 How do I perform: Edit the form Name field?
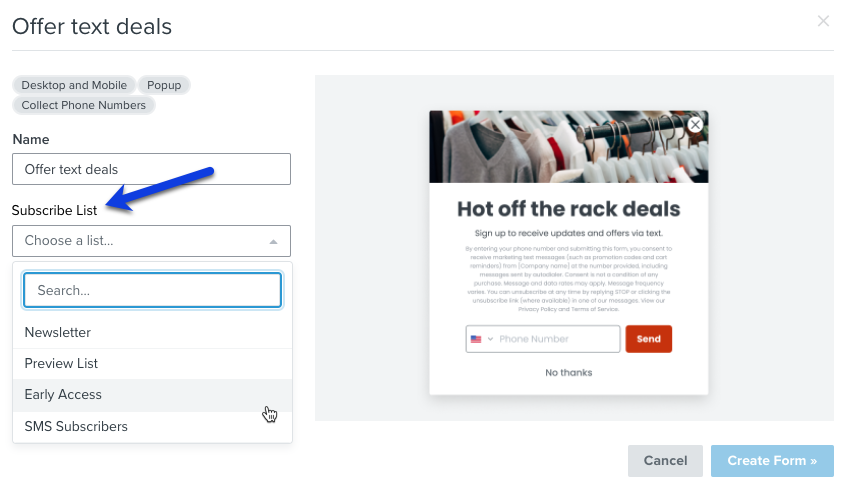pyautogui.click(x=151, y=169)
